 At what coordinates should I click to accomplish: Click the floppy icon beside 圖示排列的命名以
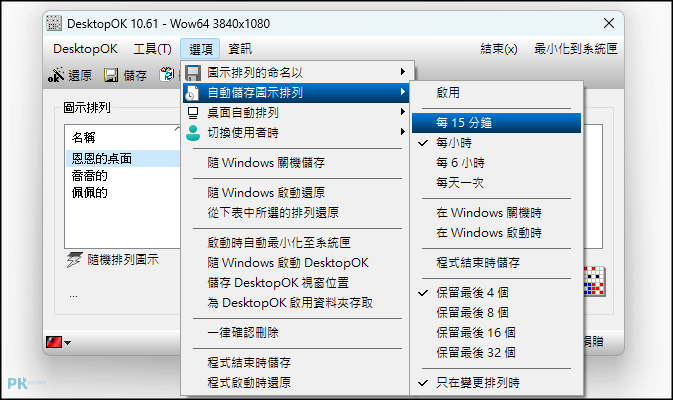point(193,73)
